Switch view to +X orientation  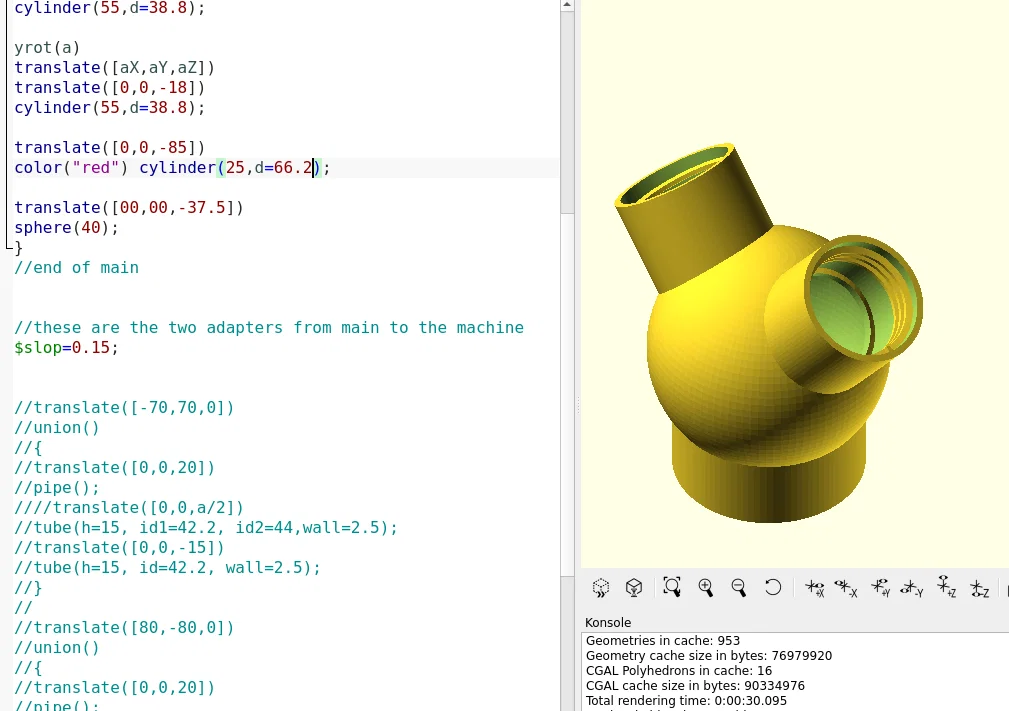pyautogui.click(x=815, y=587)
